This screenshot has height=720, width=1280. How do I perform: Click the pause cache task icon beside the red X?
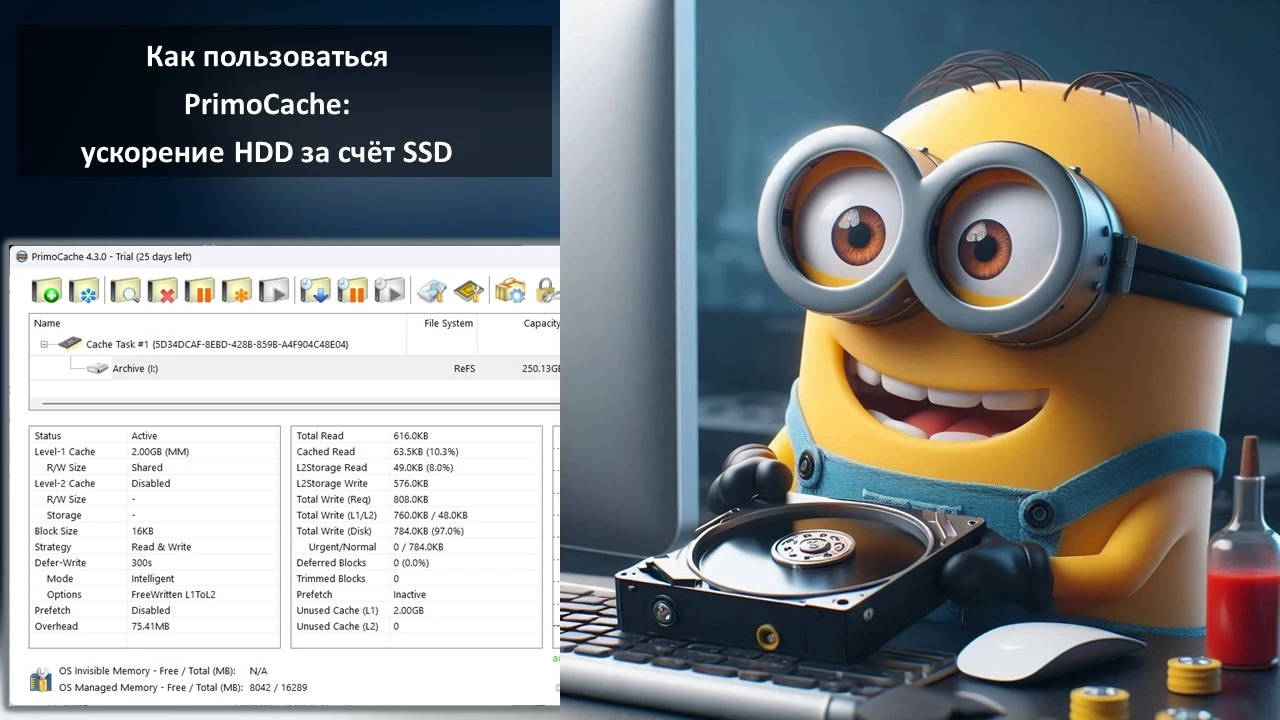(199, 291)
